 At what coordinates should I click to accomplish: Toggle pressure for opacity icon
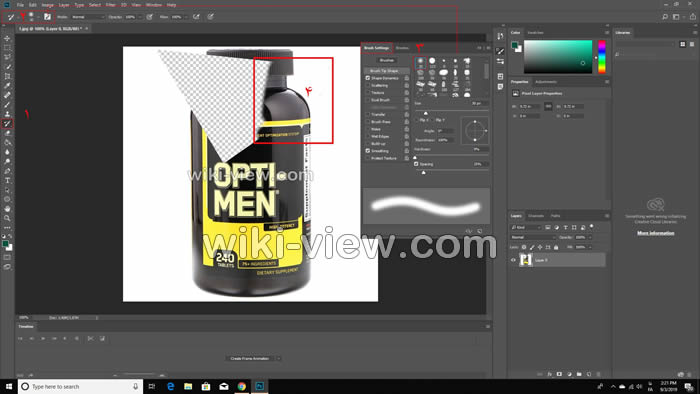click(x=150, y=17)
